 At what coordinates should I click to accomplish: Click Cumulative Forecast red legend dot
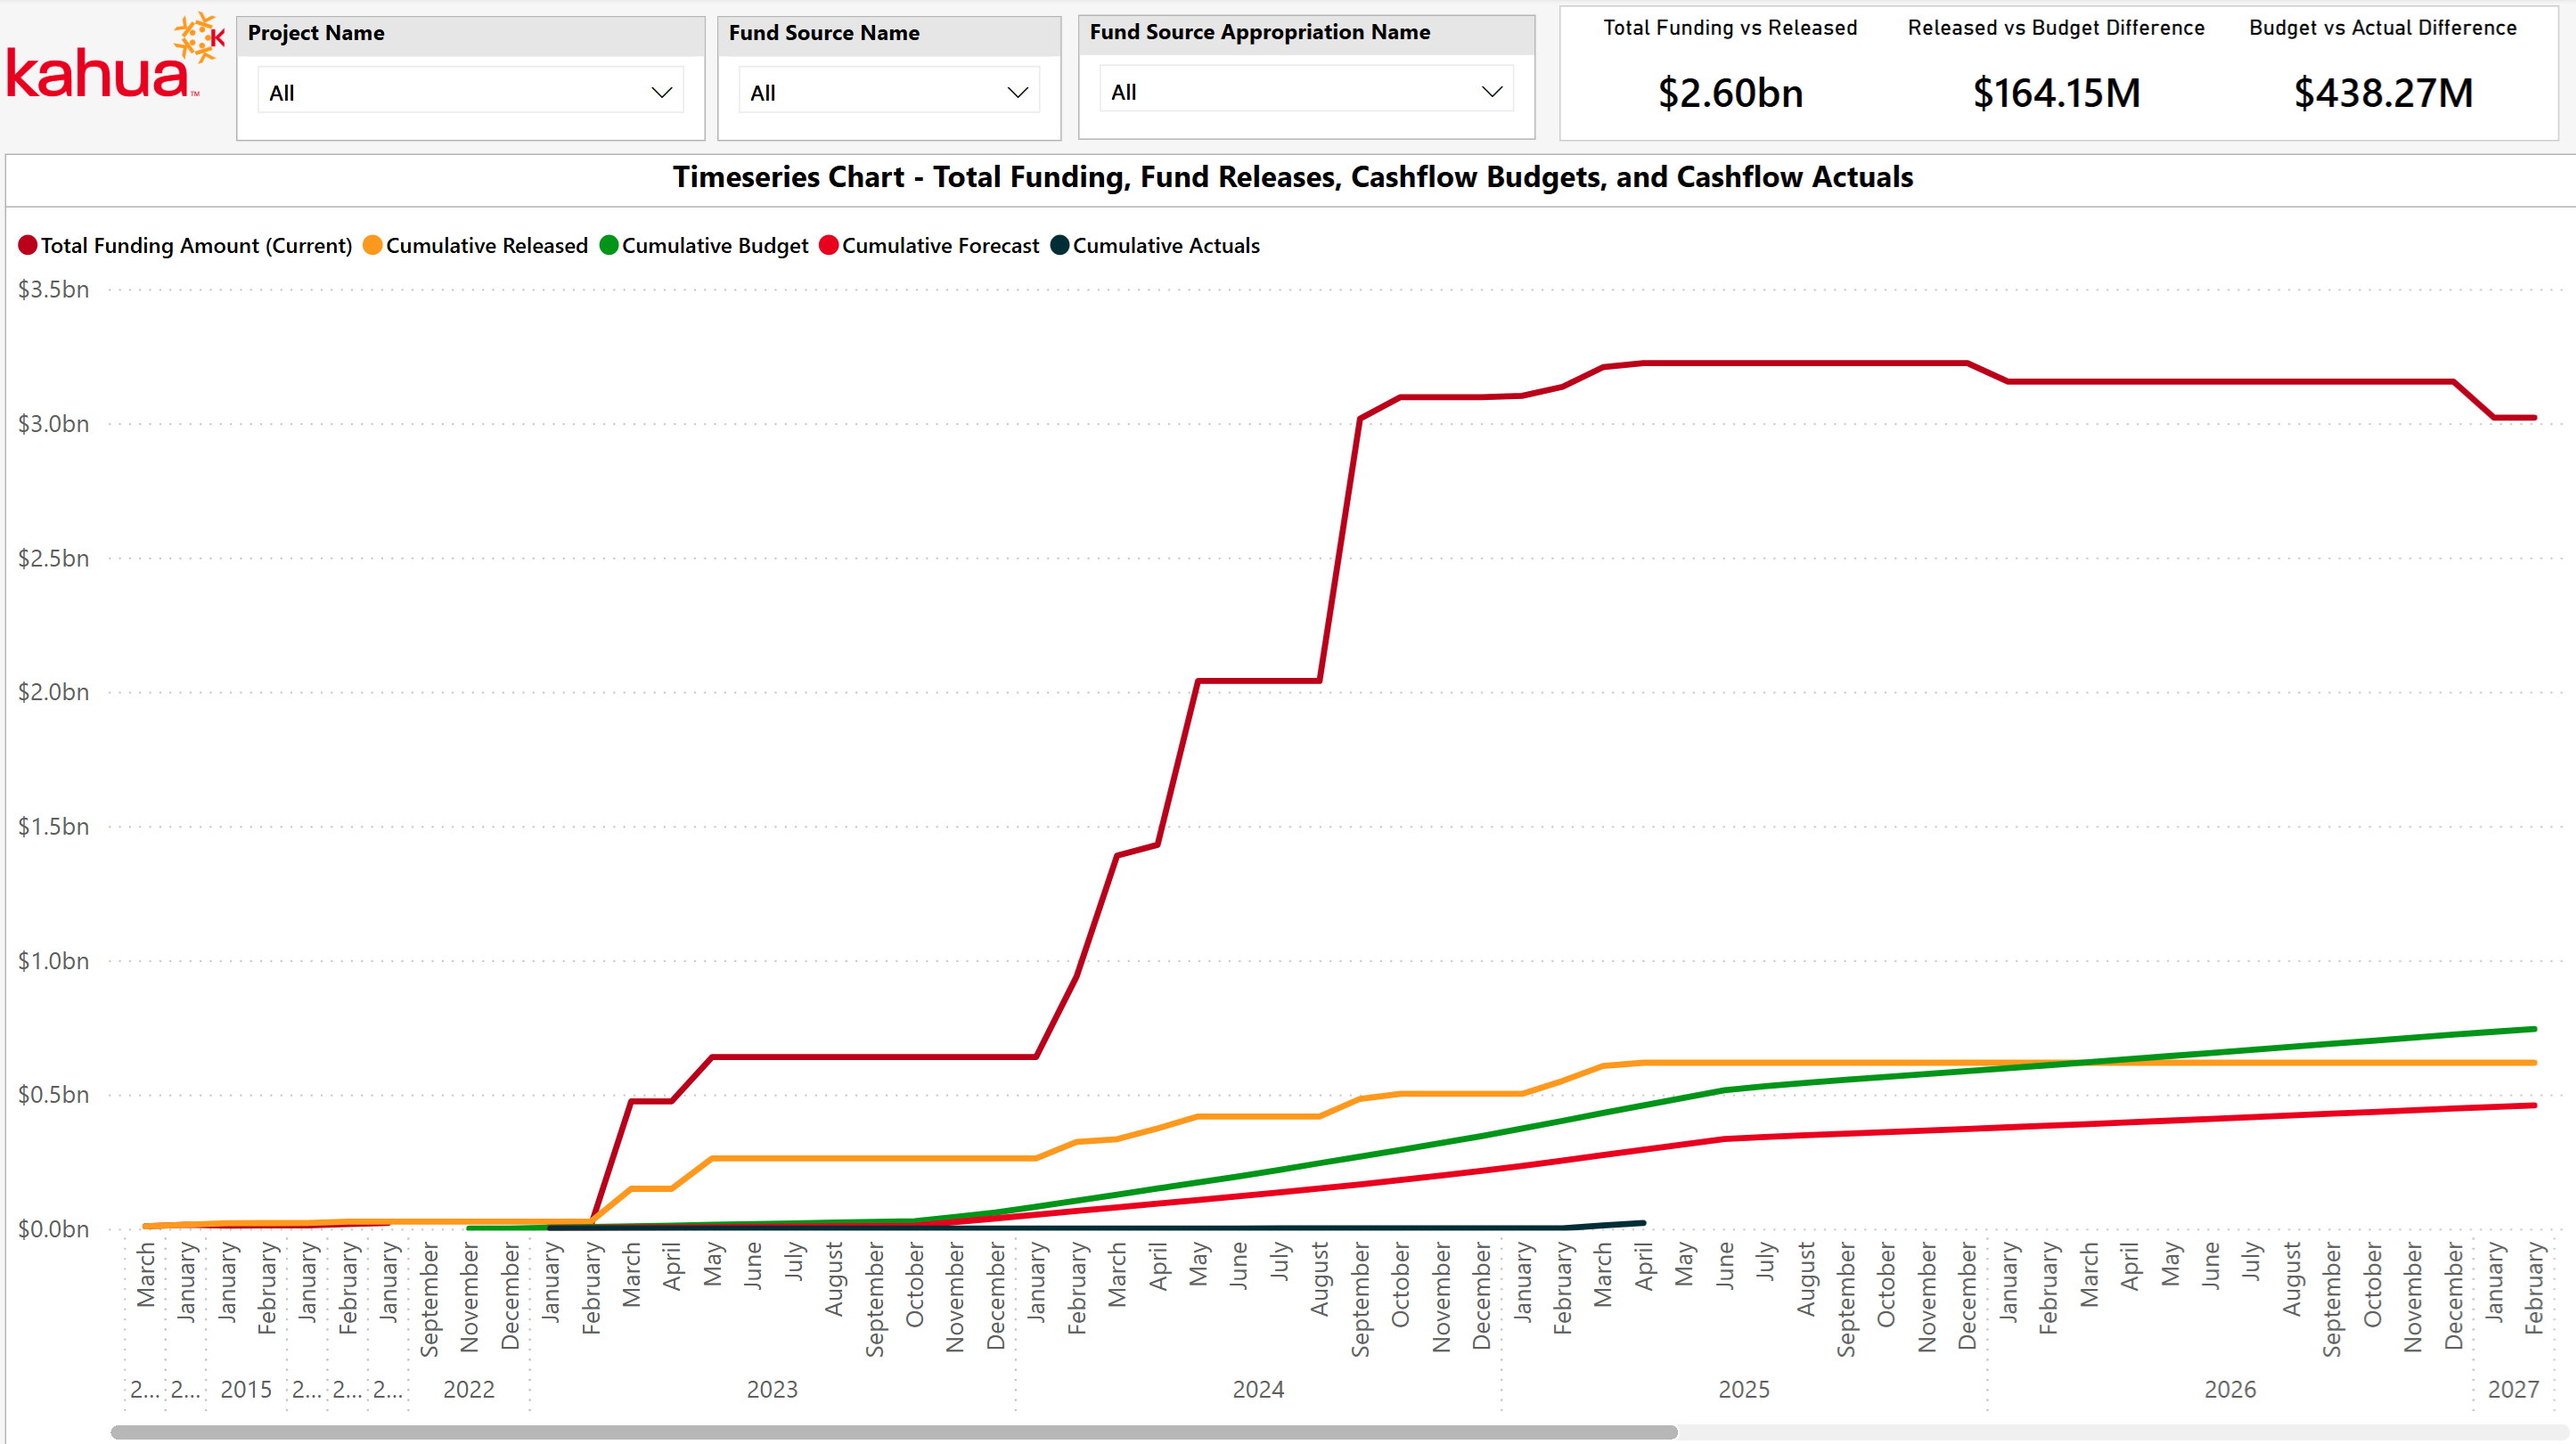pyautogui.click(x=829, y=246)
